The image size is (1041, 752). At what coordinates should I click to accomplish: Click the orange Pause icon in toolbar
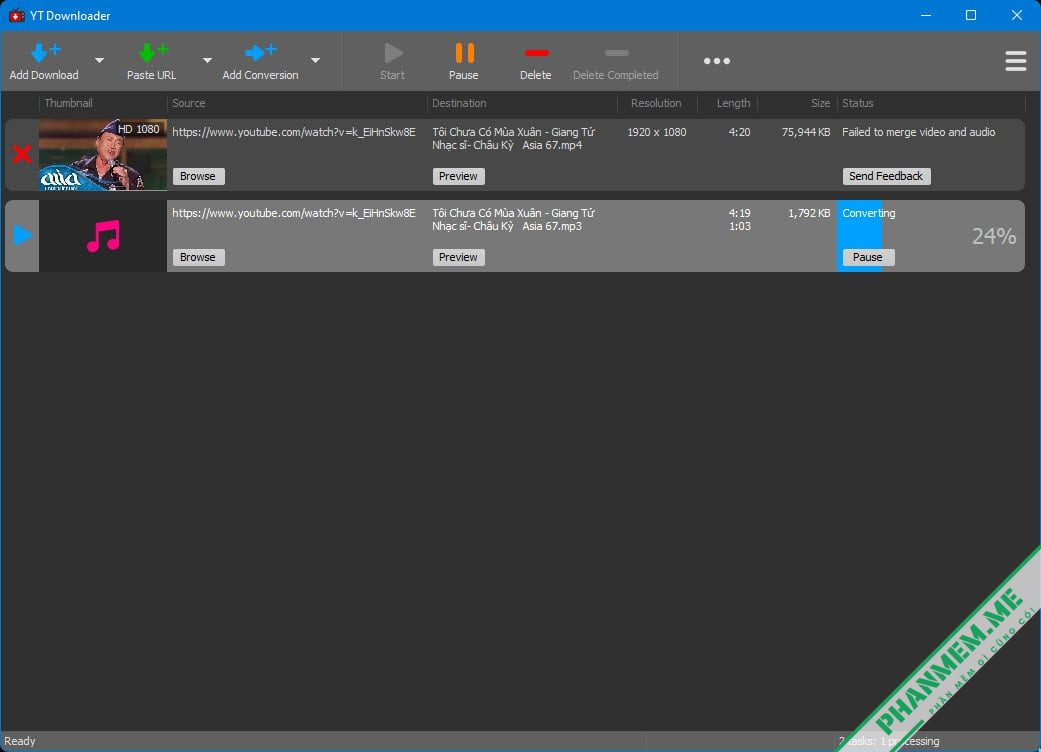[465, 53]
